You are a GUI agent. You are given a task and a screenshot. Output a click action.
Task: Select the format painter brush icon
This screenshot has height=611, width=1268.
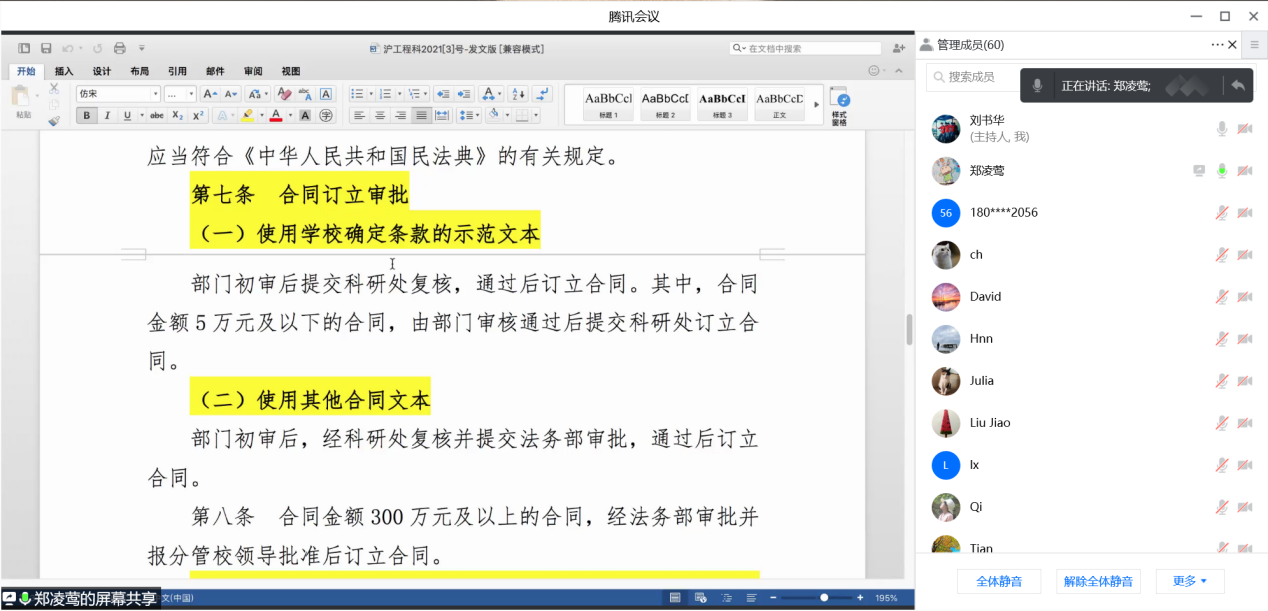54,120
